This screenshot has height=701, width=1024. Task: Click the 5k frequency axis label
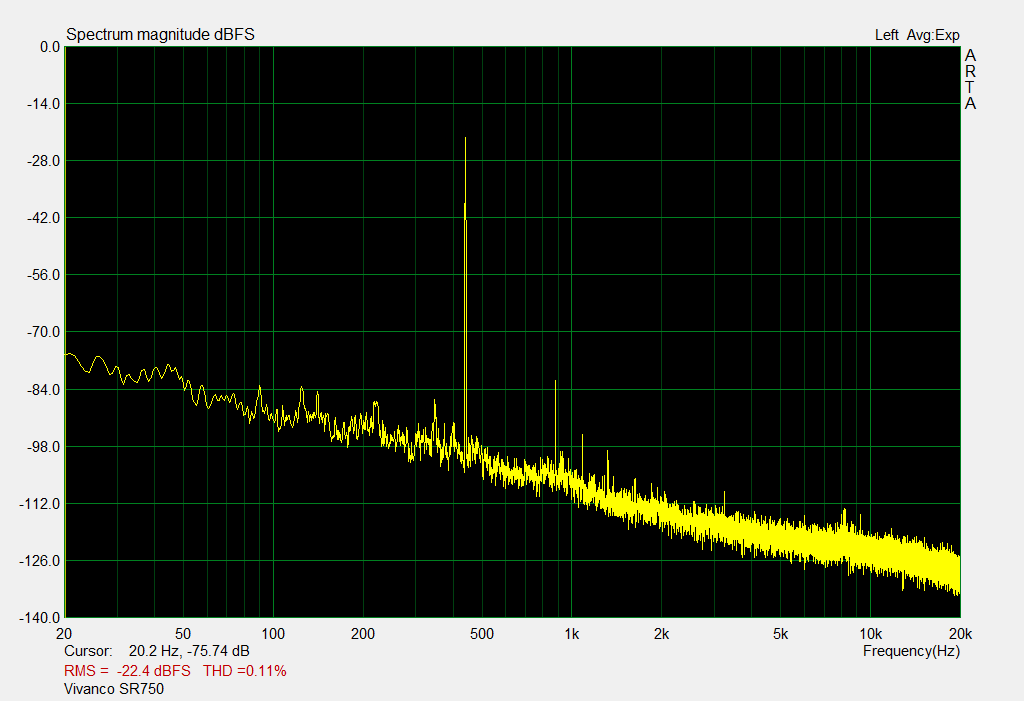tap(780, 634)
